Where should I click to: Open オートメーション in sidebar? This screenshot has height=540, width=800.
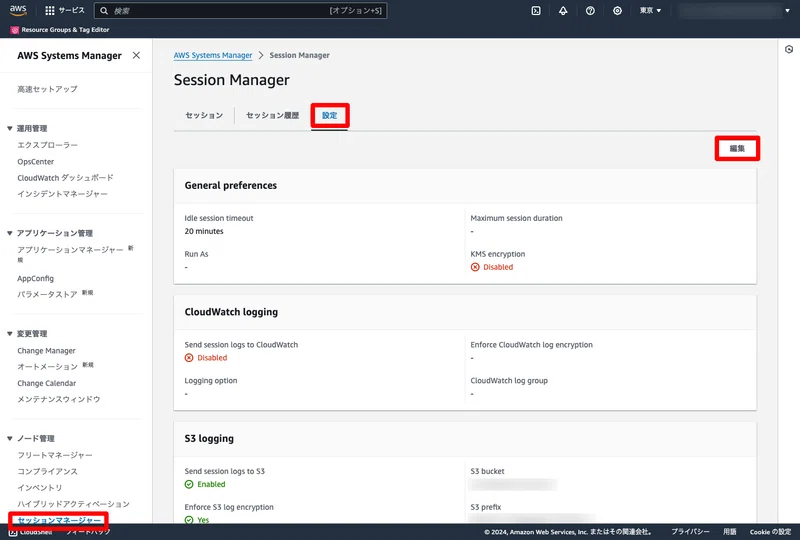click(47, 367)
